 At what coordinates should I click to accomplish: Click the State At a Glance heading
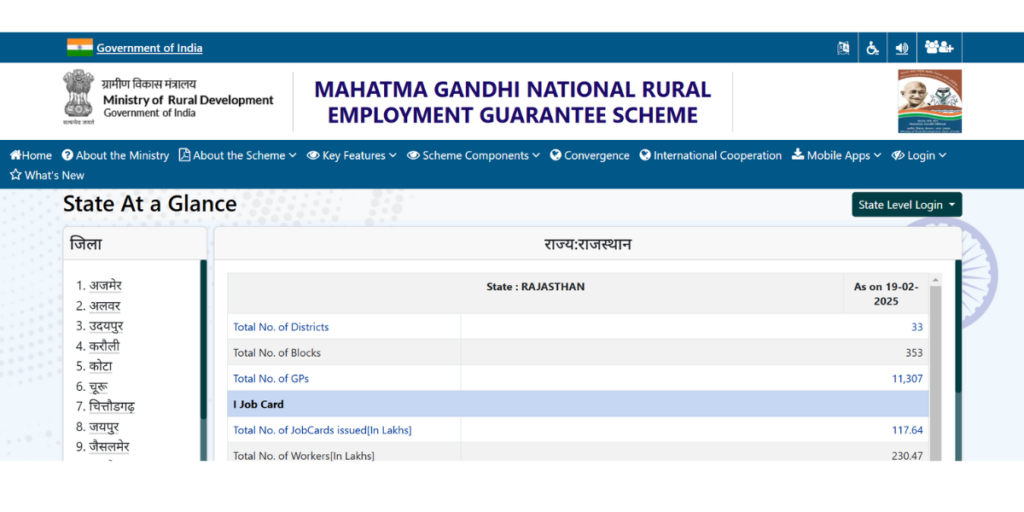[150, 204]
